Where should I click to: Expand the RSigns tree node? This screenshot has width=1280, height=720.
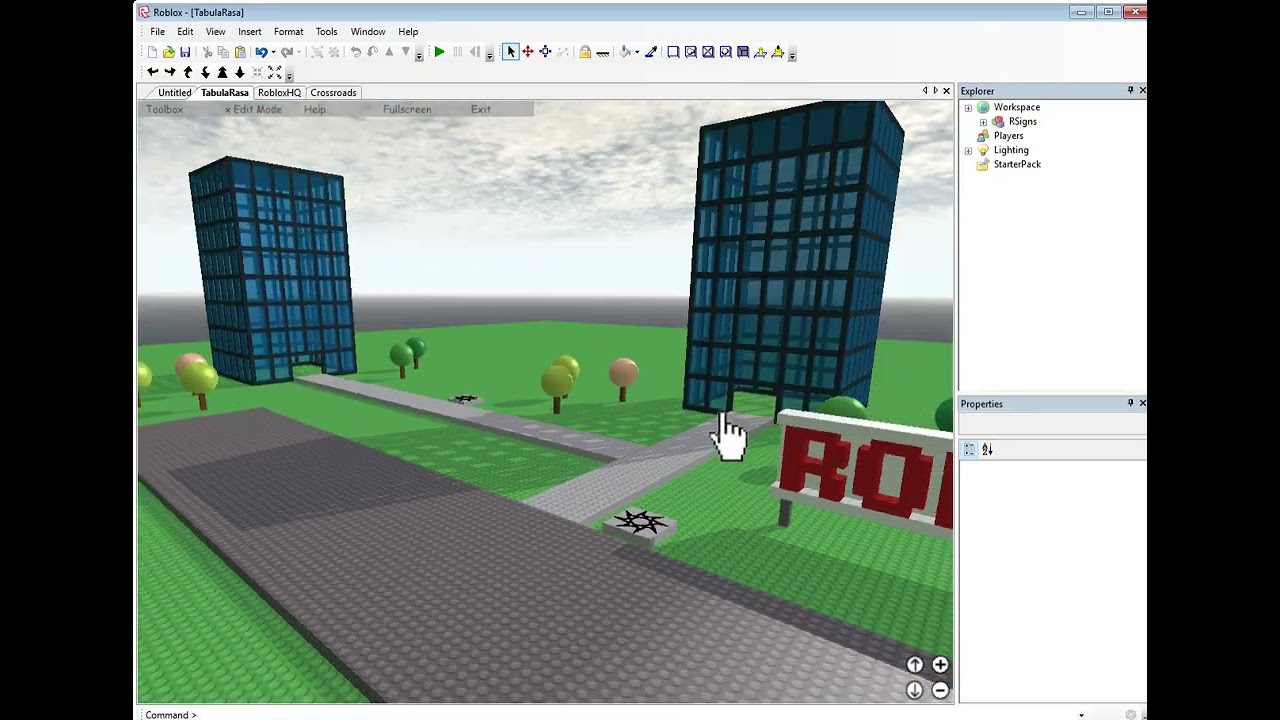coord(983,122)
